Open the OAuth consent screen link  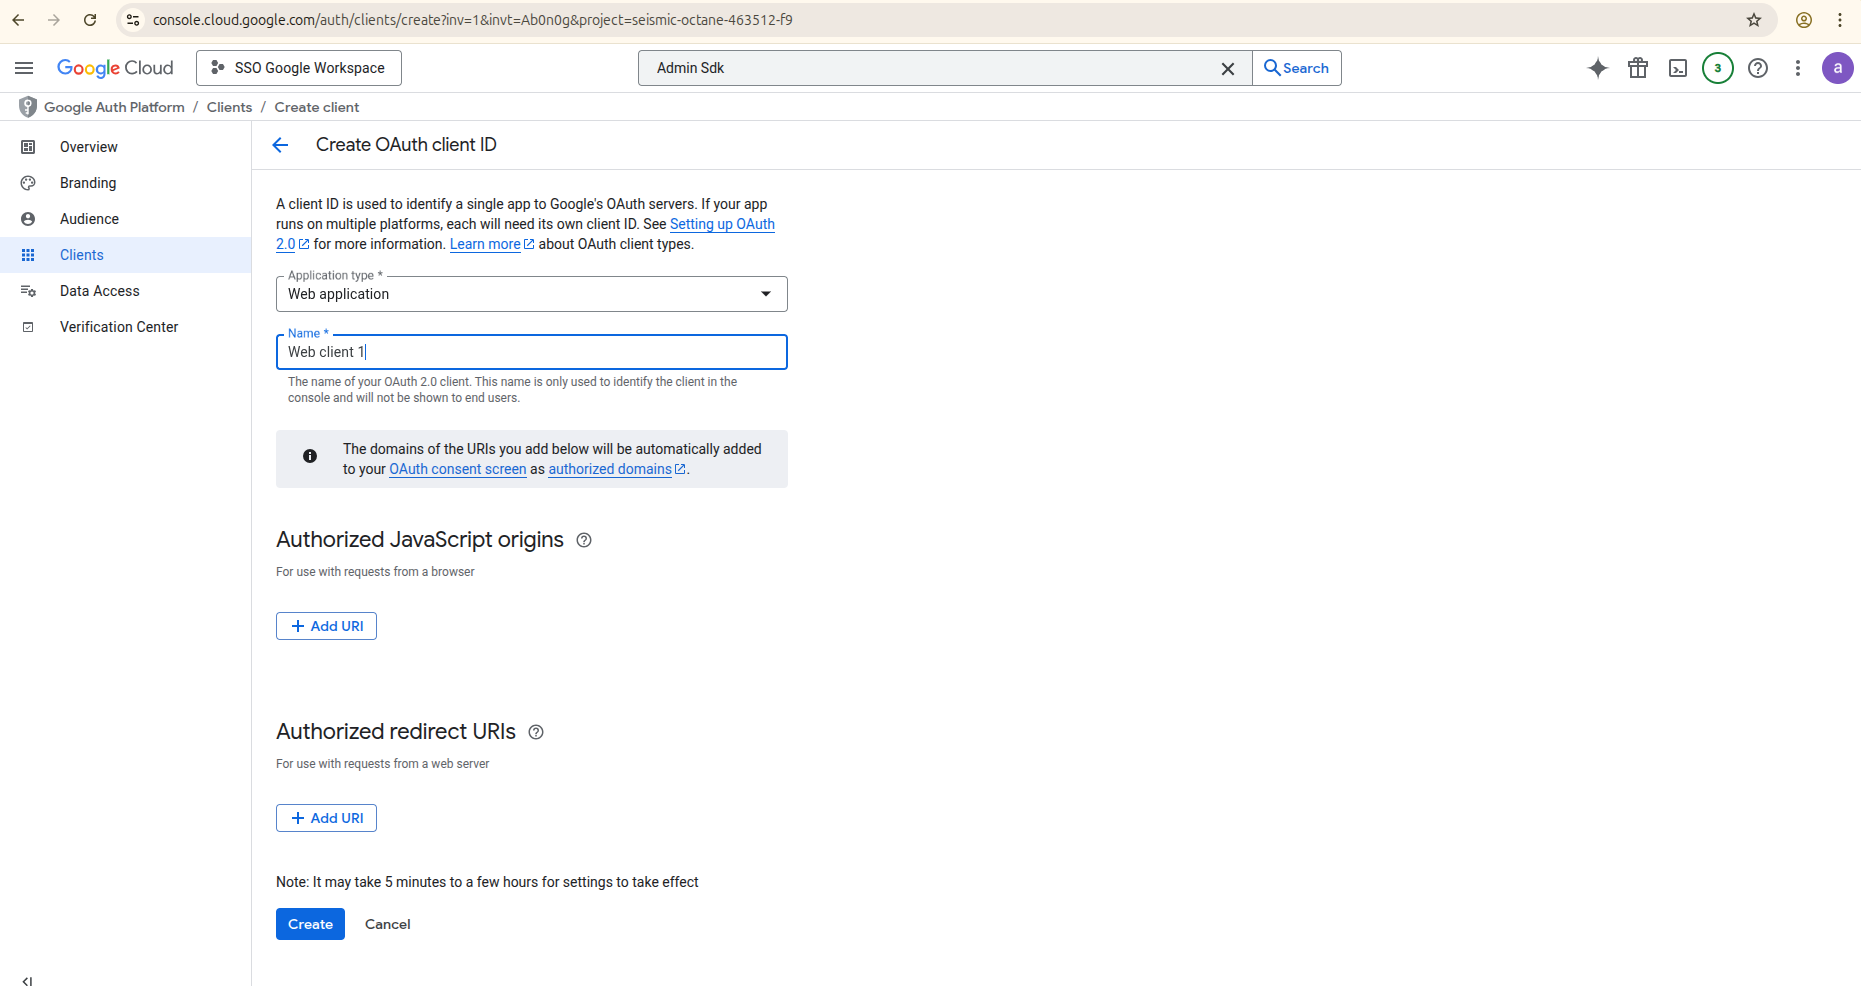[x=457, y=469]
